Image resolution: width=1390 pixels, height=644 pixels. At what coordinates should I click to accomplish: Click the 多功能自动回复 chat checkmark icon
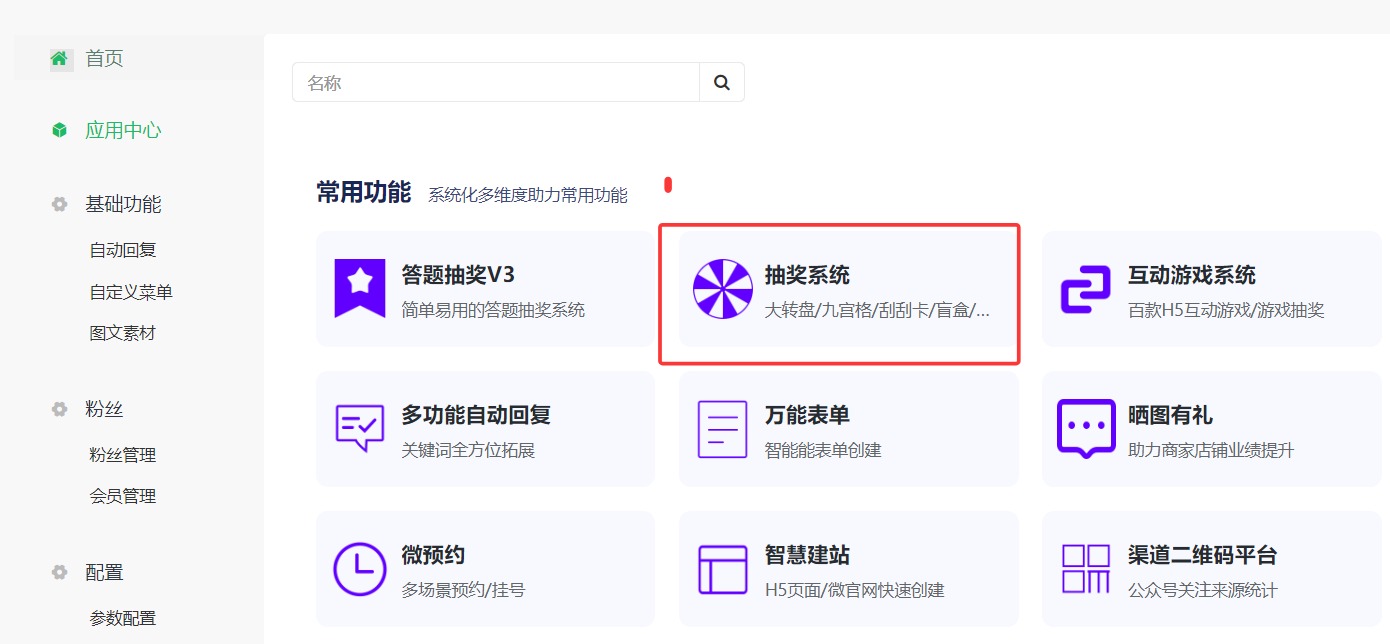coord(360,429)
